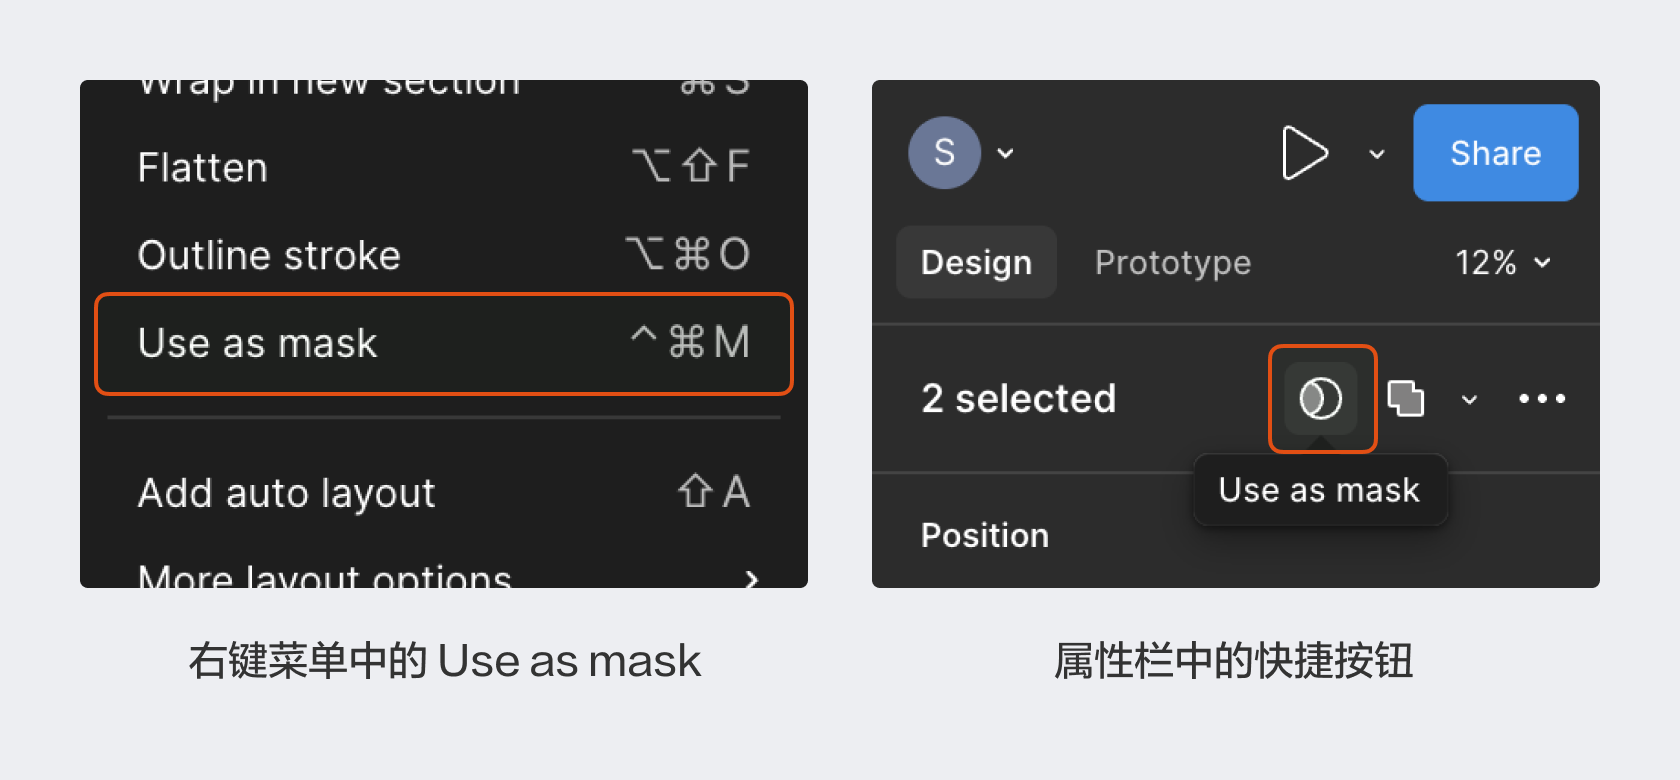
Task: Click the Position section heading
Action: 985,535
